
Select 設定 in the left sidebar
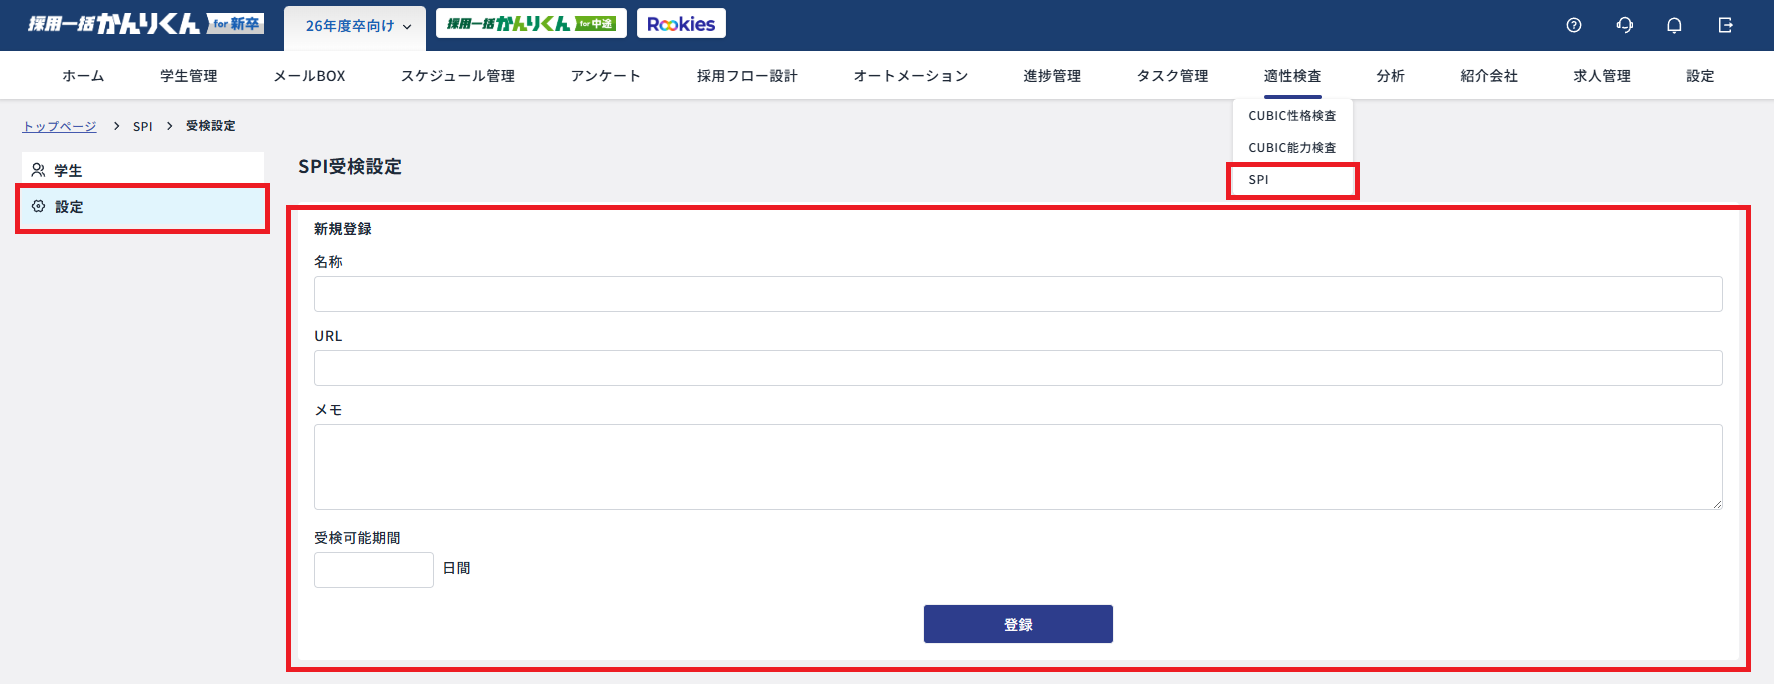(143, 207)
